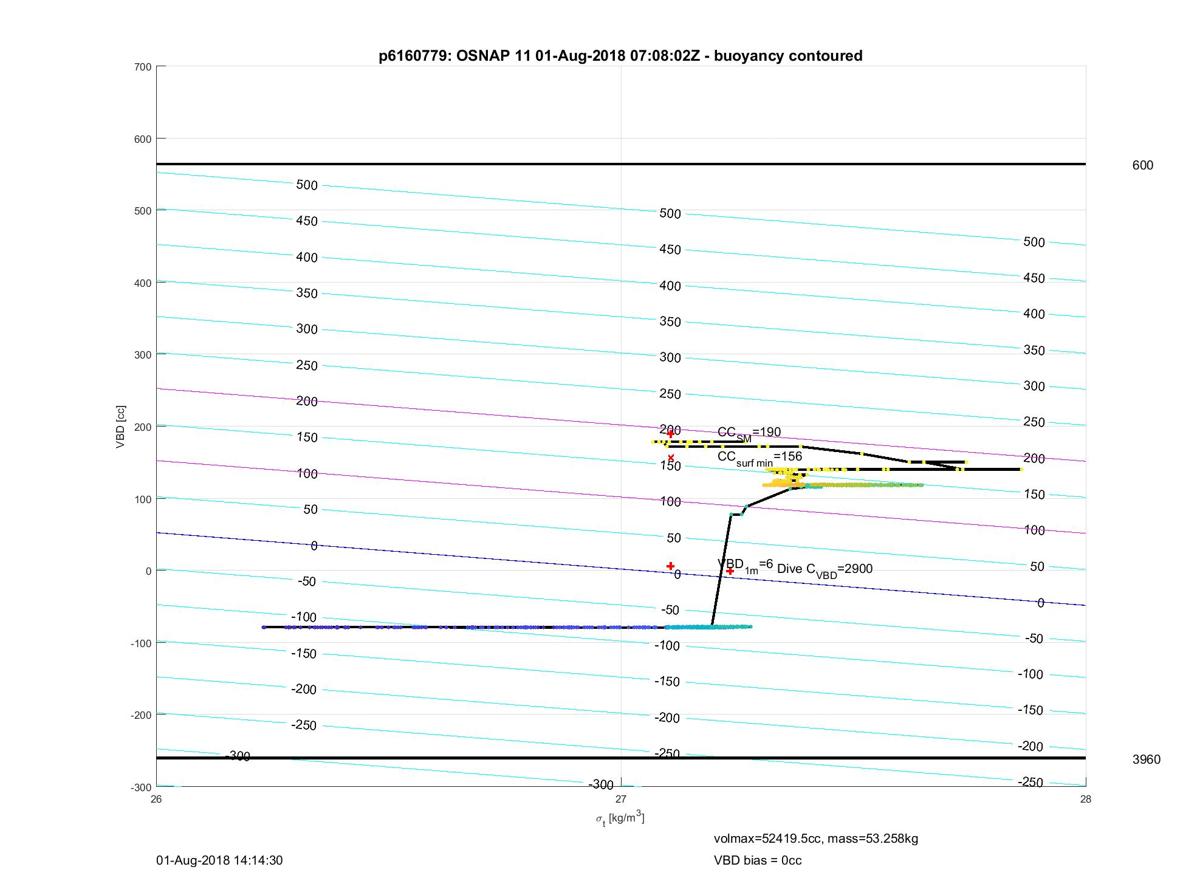Click the "VBD [cc]" y-axis label

pyautogui.click(x=121, y=427)
